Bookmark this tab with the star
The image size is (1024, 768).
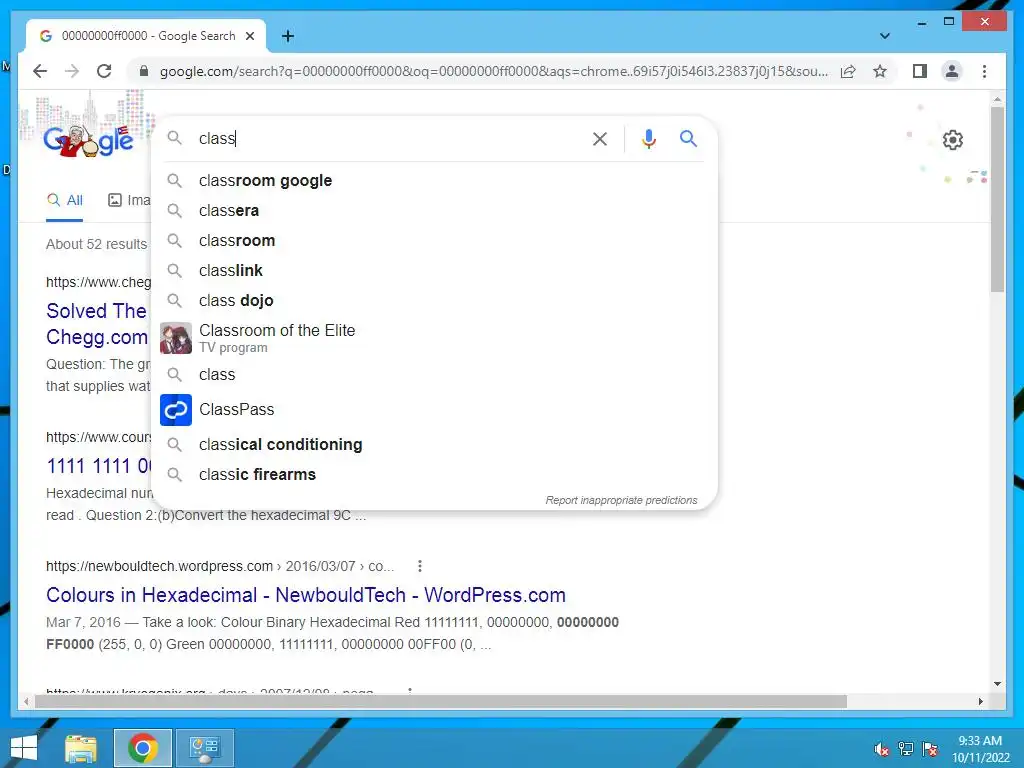(880, 71)
